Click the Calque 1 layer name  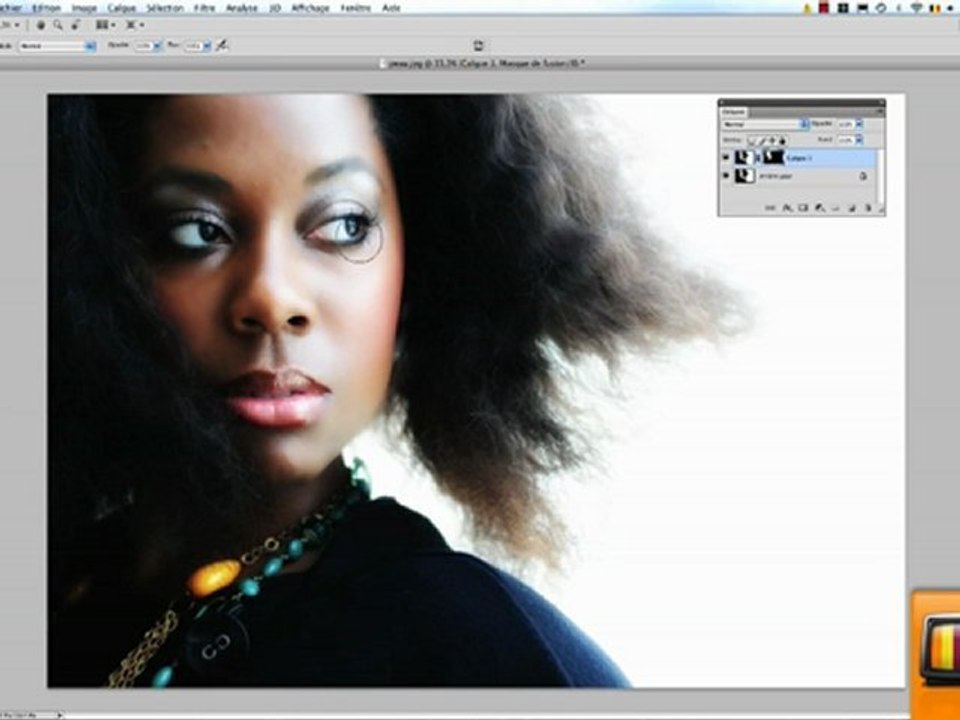[799, 158]
